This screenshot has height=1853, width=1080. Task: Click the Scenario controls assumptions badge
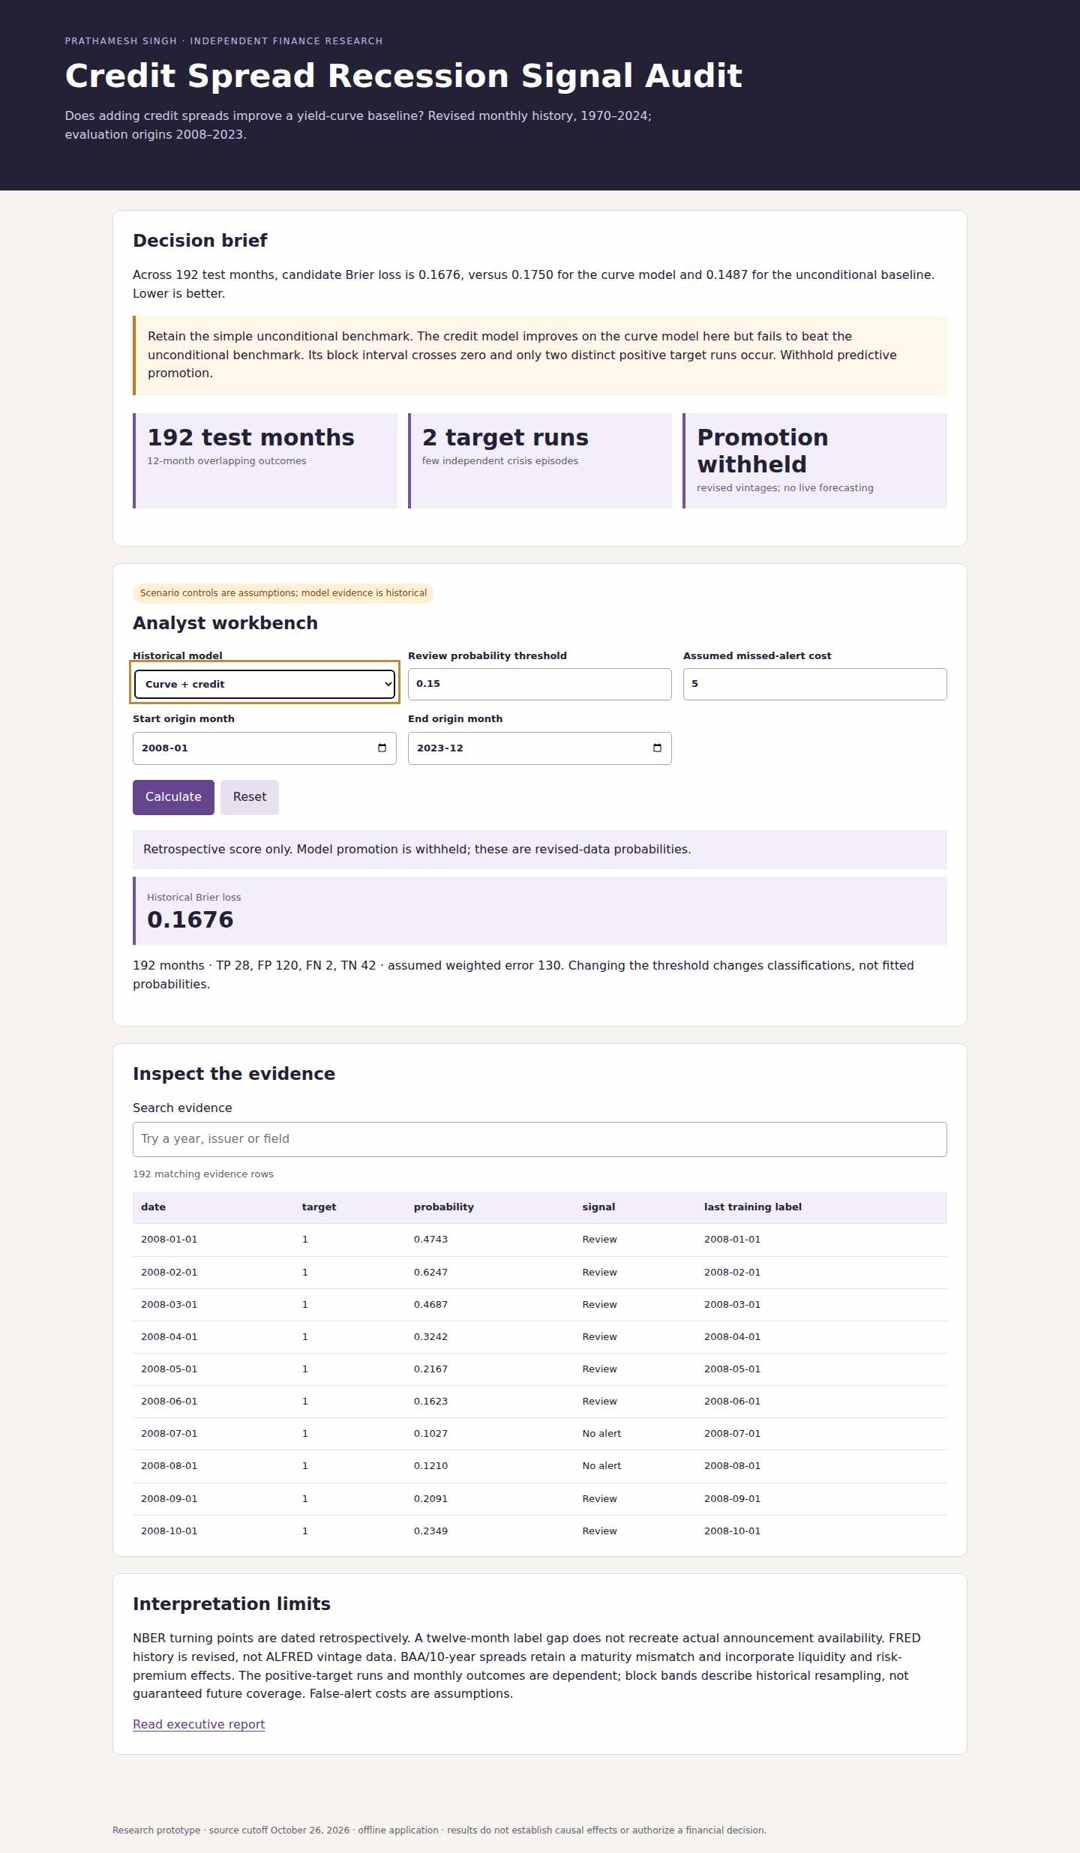[283, 593]
